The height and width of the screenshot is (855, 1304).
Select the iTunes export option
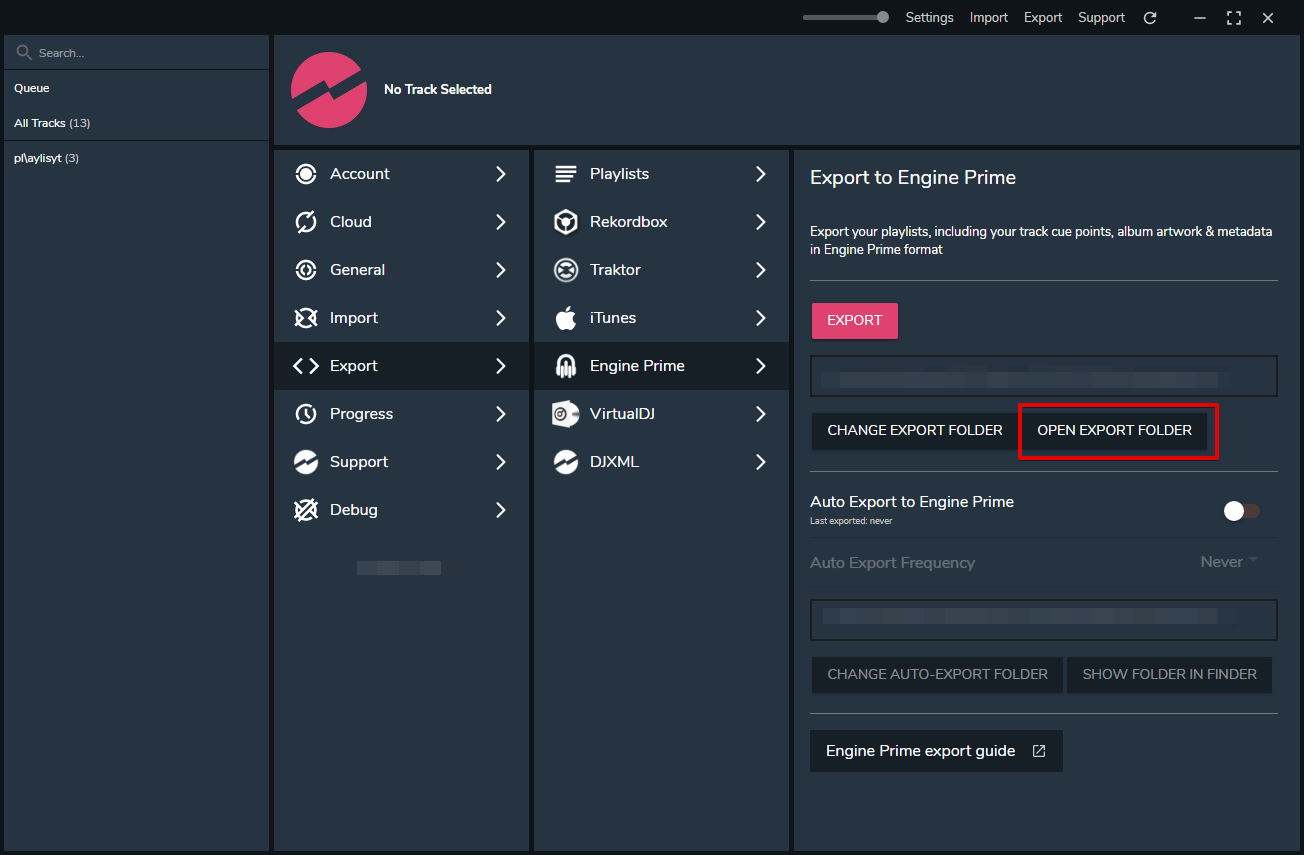coord(661,318)
